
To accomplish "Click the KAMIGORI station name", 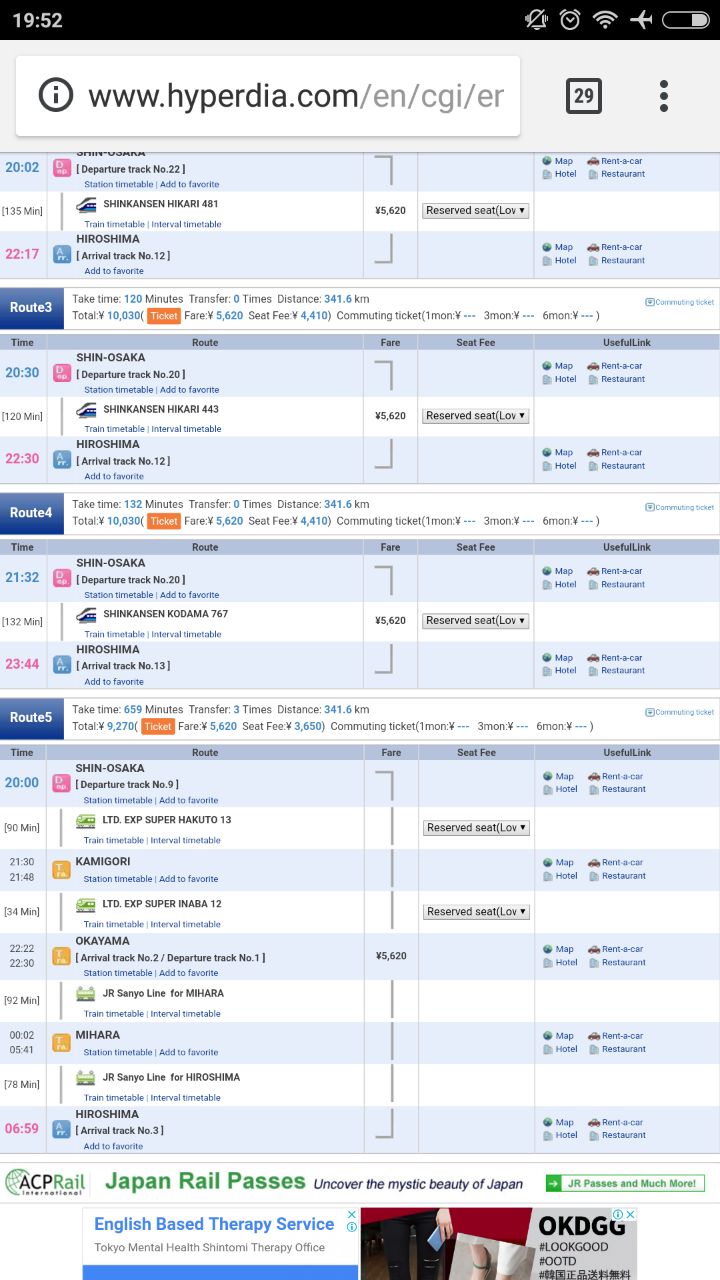I will point(103,861).
